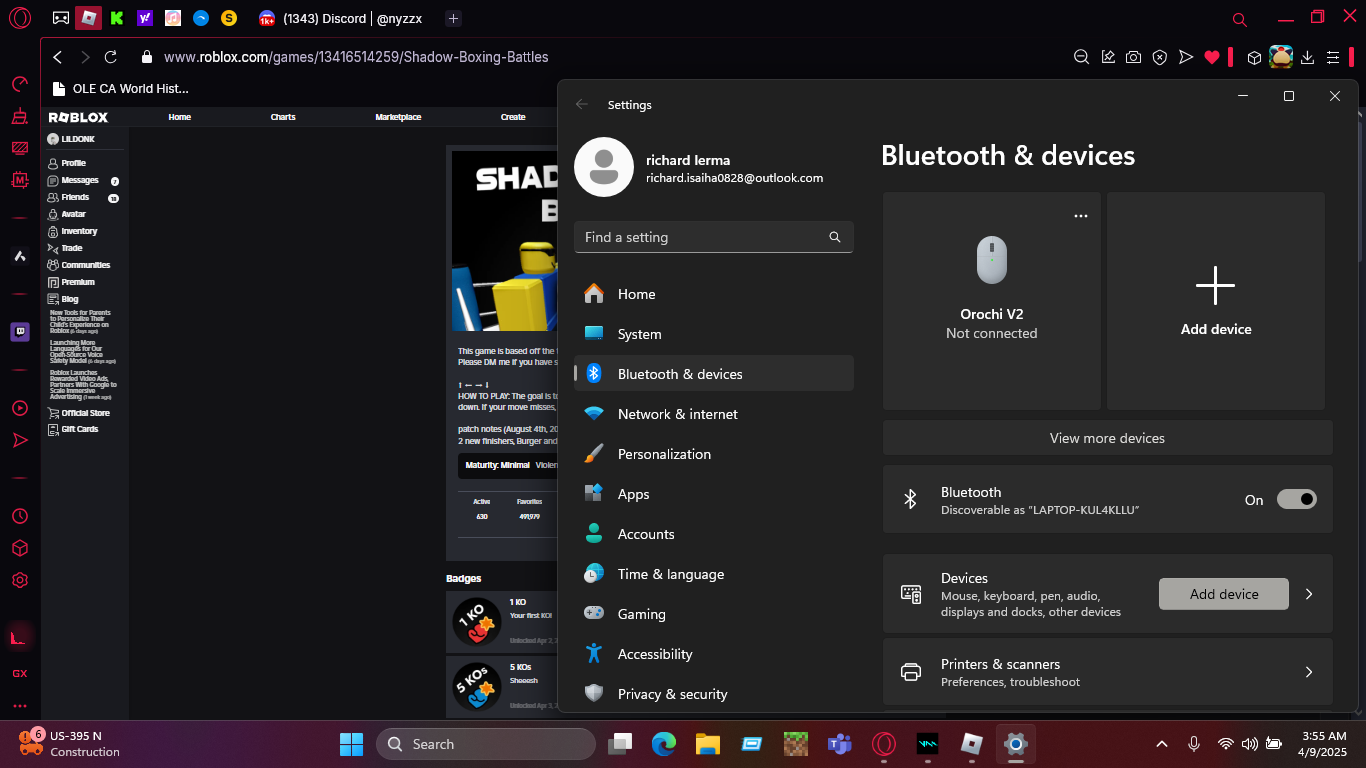Screen dimensions: 1366x768
Task: Open Roblox Charts nav link
Action: [x=283, y=117]
